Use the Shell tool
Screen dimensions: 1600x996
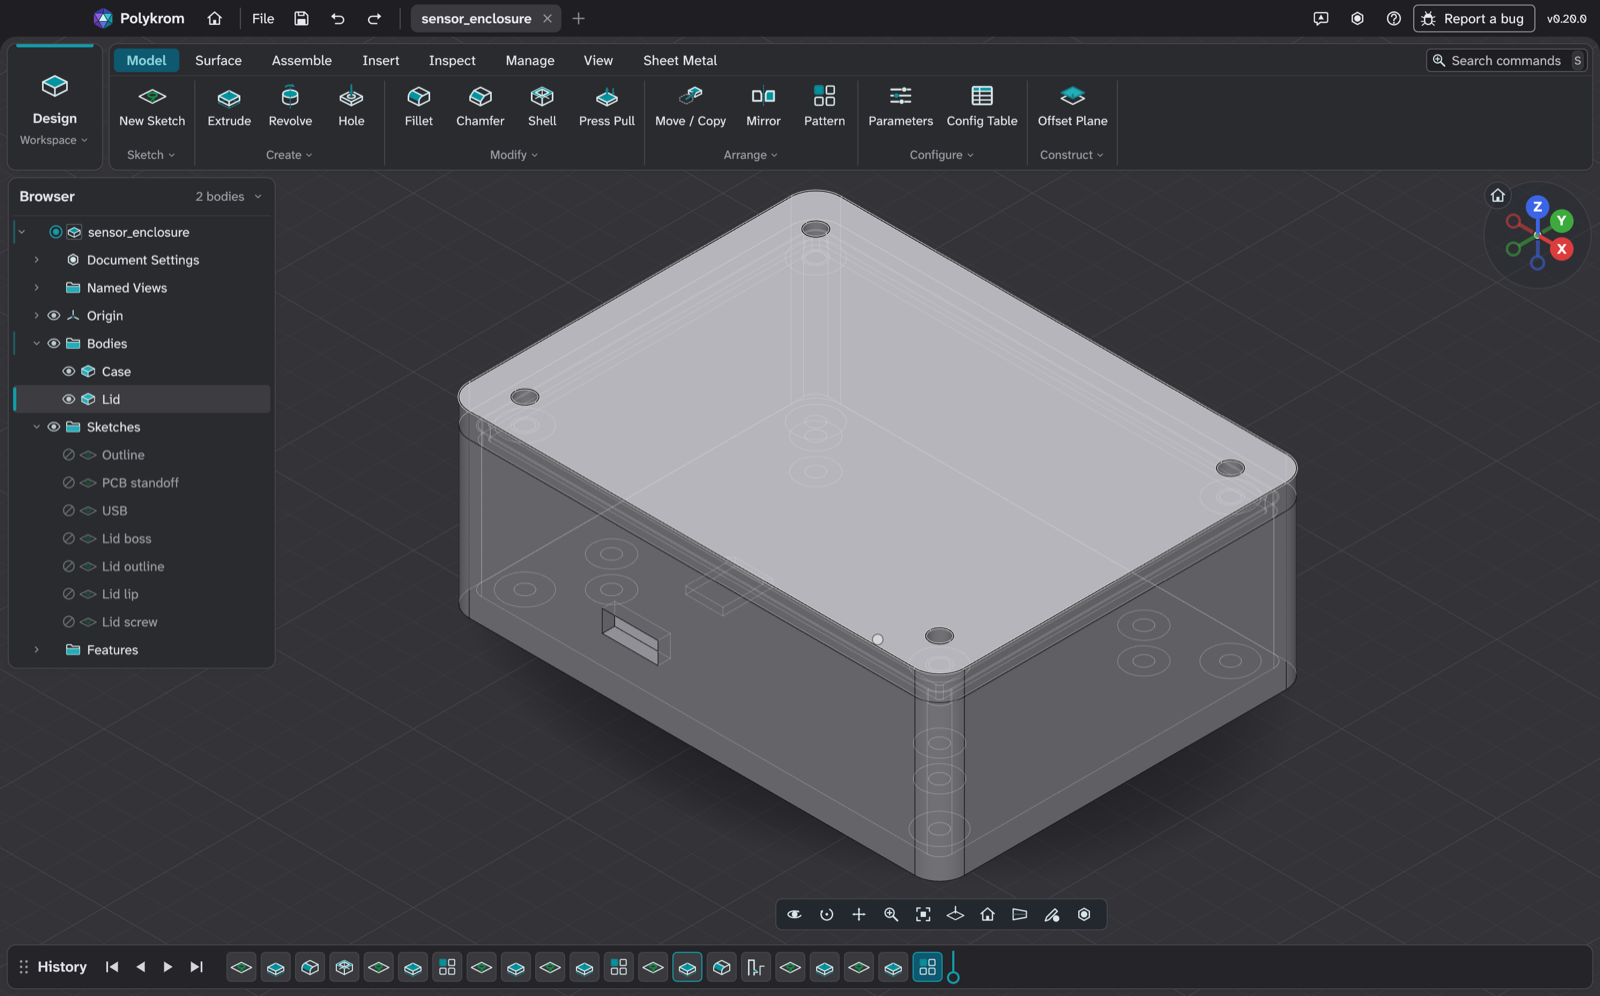[x=542, y=107]
